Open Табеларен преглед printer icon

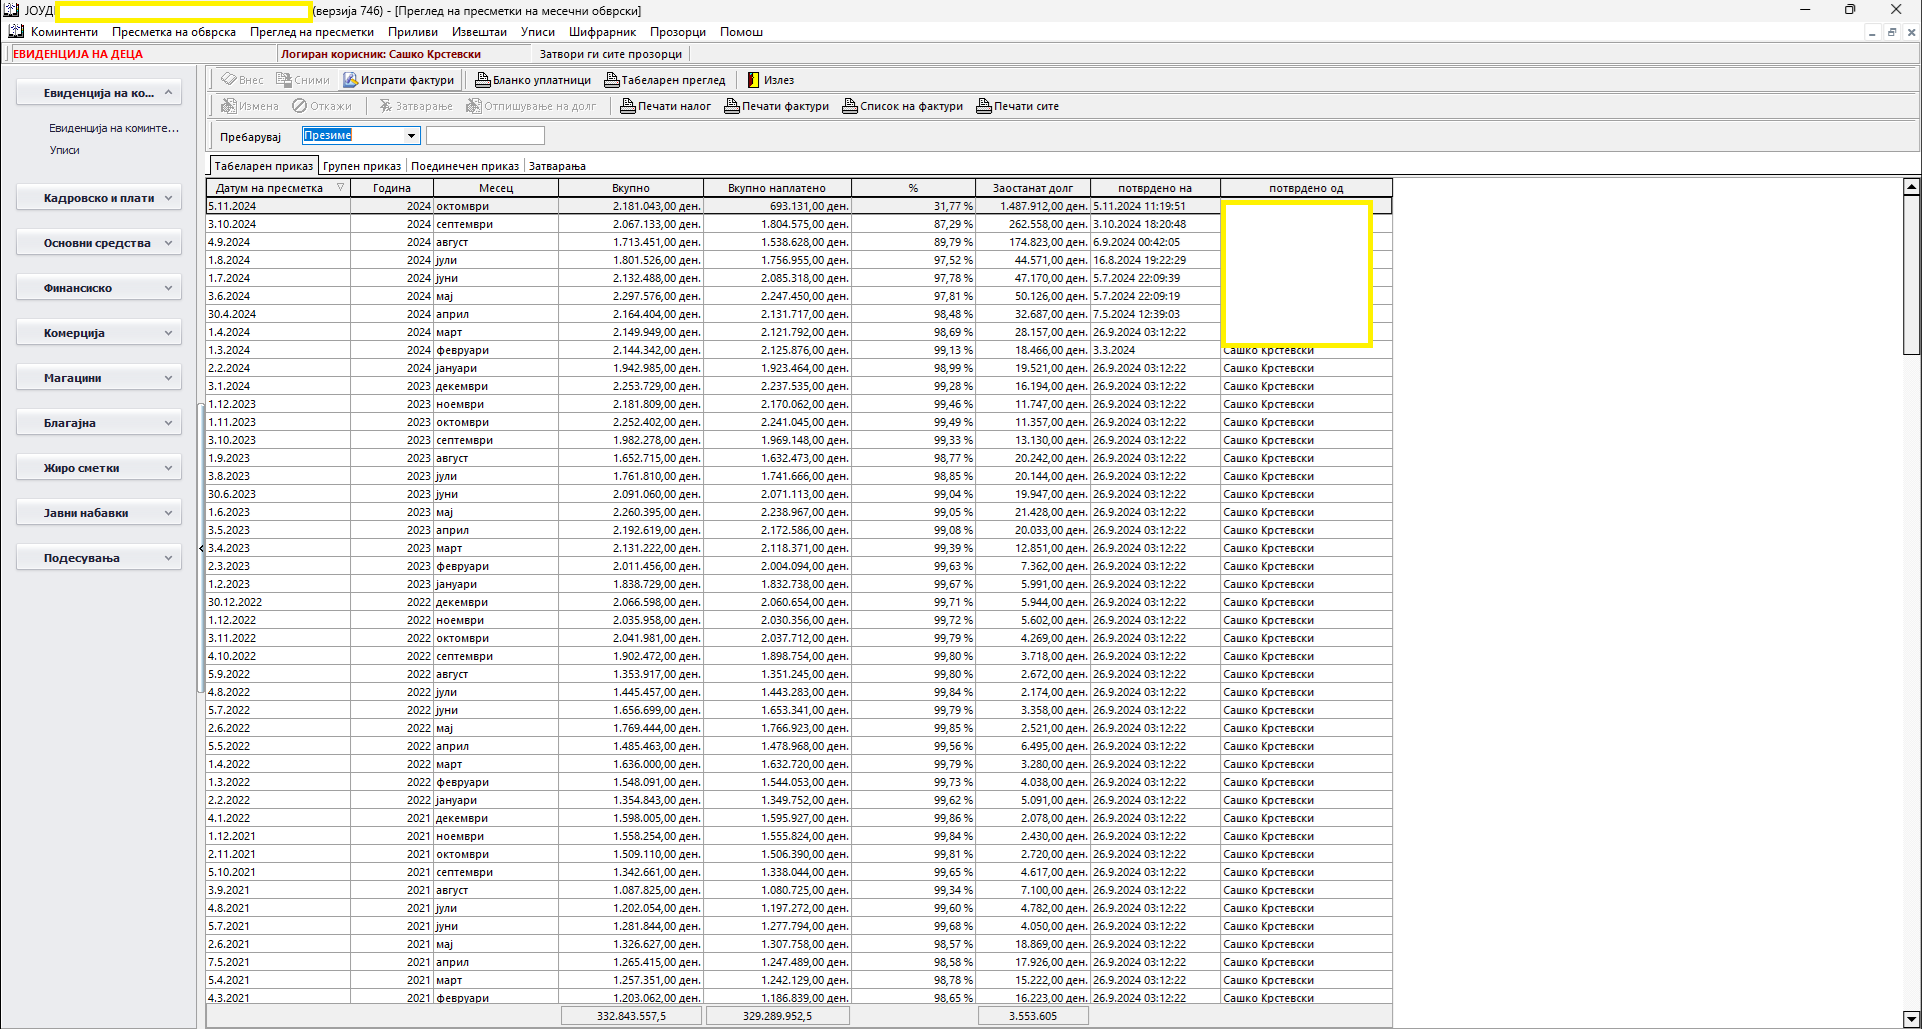612,80
